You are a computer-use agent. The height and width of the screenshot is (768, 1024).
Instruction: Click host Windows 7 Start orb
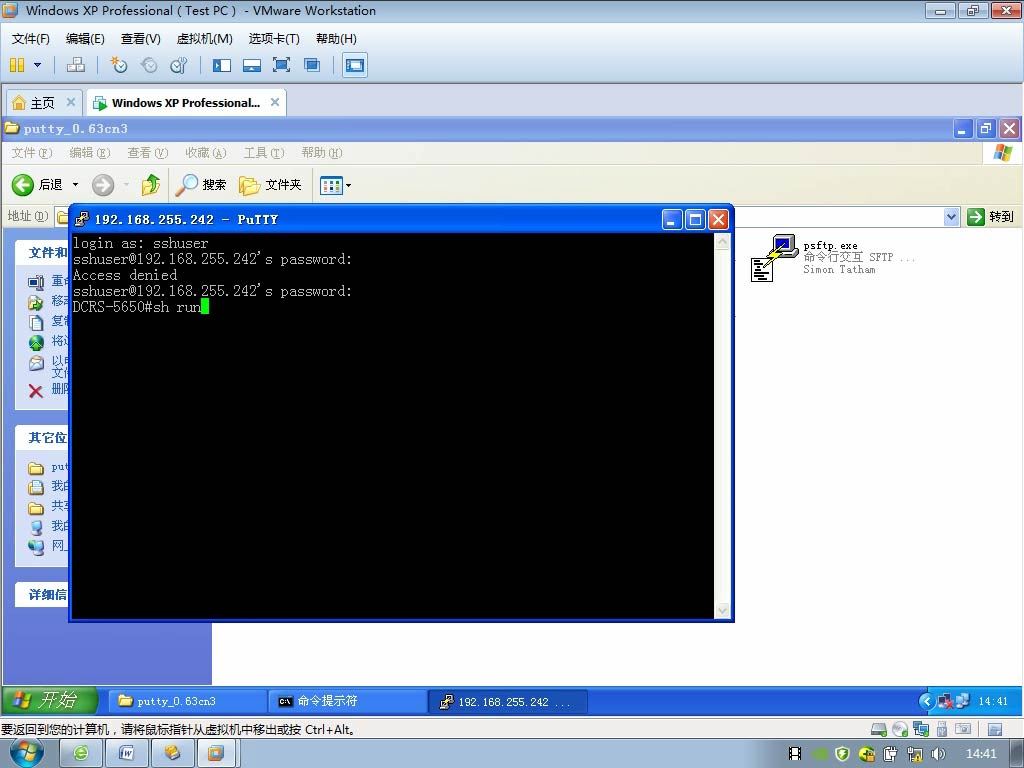(x=27, y=754)
